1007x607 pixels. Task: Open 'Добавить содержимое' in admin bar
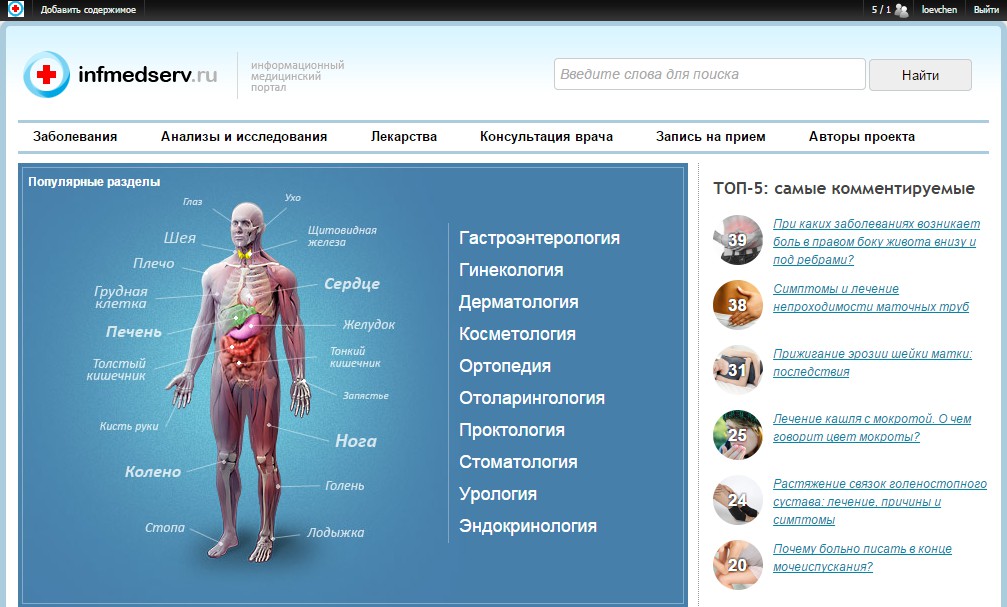click(x=88, y=10)
